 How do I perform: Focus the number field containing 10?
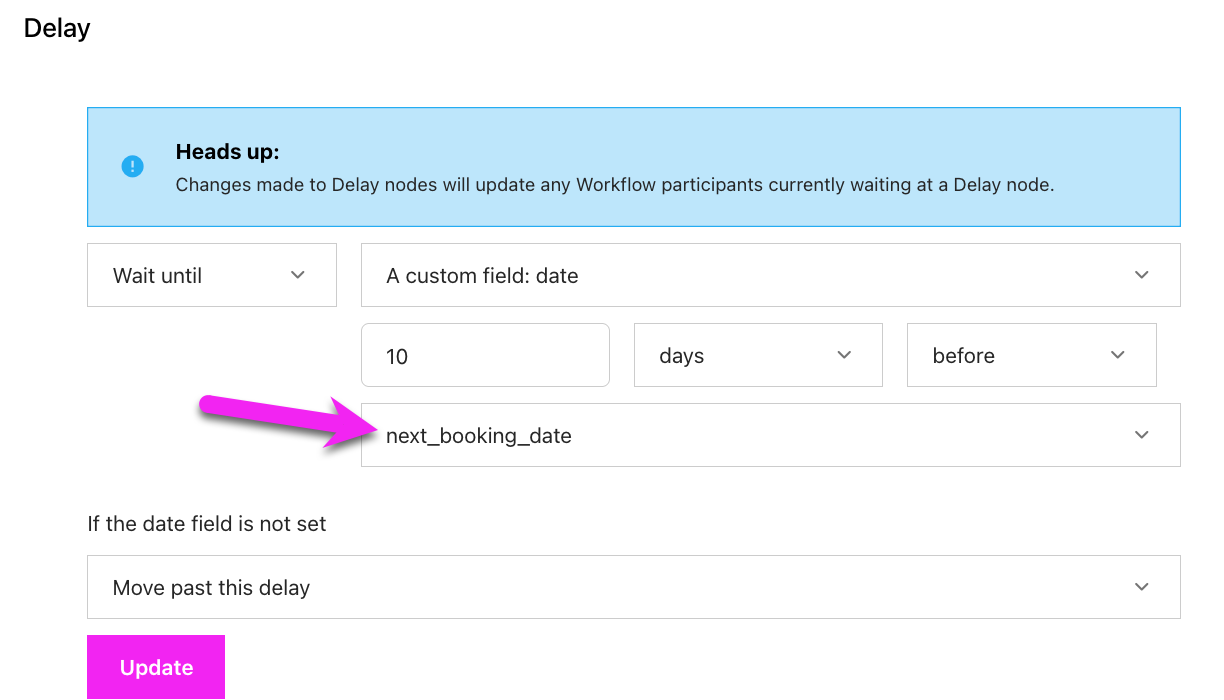coord(485,355)
